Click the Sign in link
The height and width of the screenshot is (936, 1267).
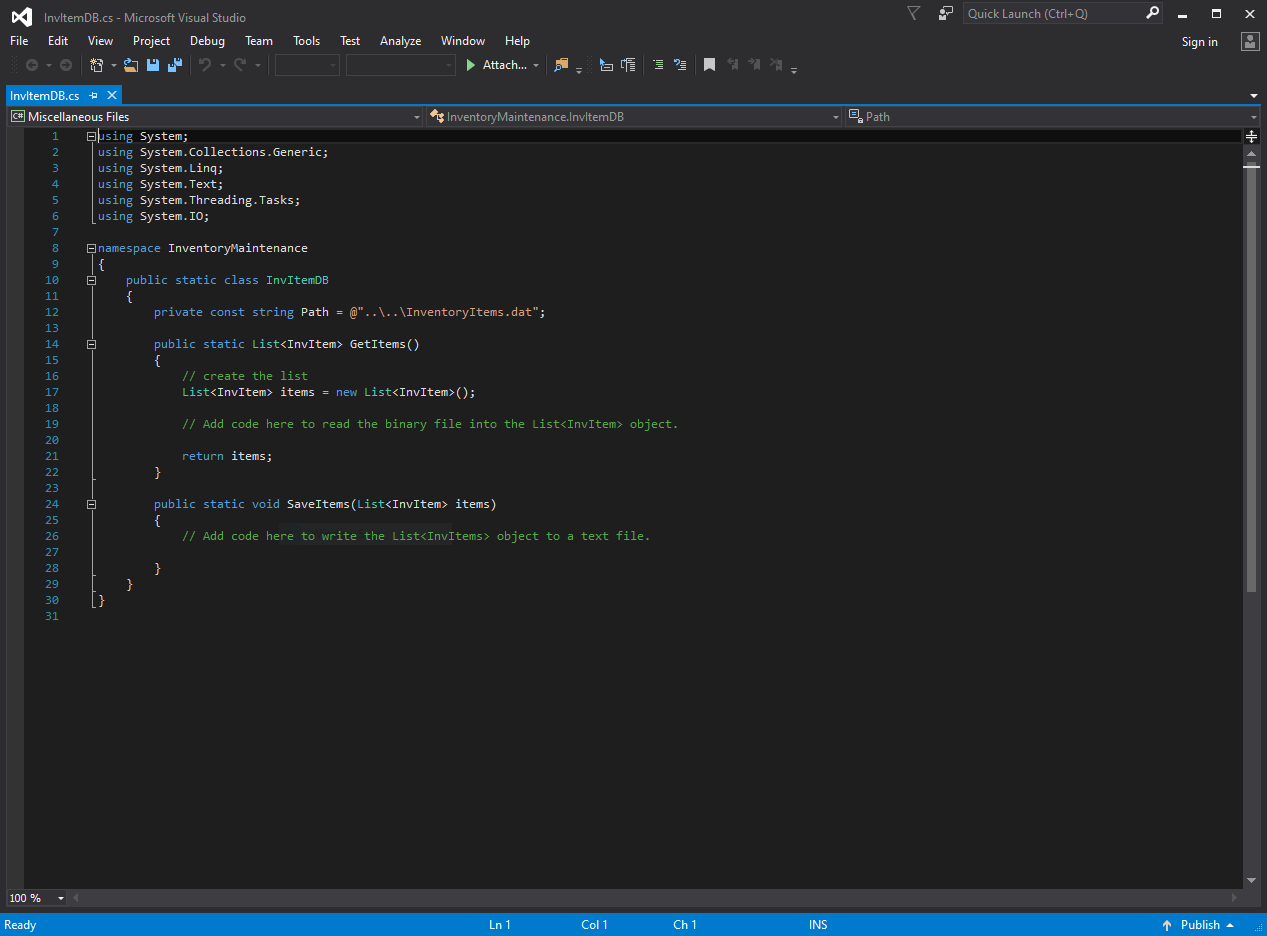click(1199, 41)
